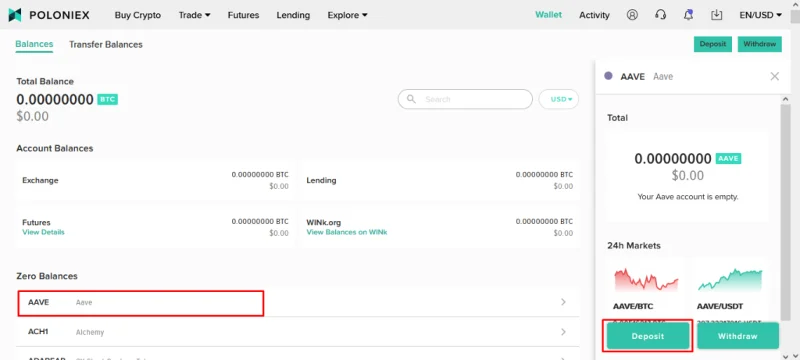The height and width of the screenshot is (360, 800).
Task: Open the EN/USD language selector
Action: [761, 15]
